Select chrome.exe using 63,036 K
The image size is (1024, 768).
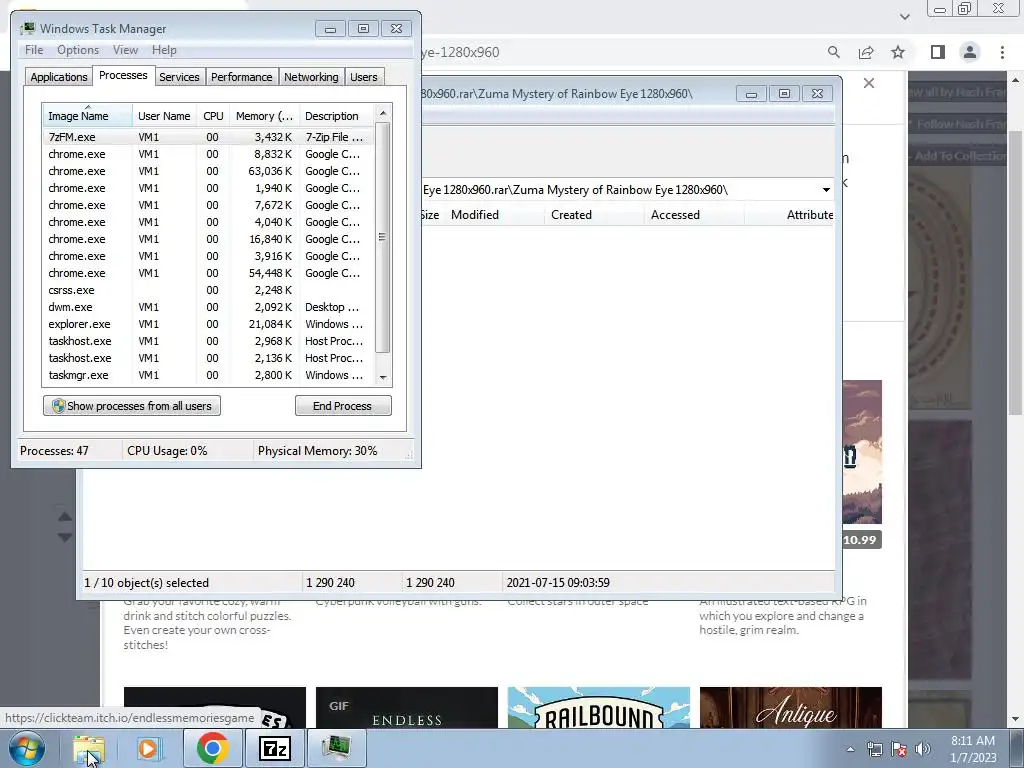click(x=208, y=171)
